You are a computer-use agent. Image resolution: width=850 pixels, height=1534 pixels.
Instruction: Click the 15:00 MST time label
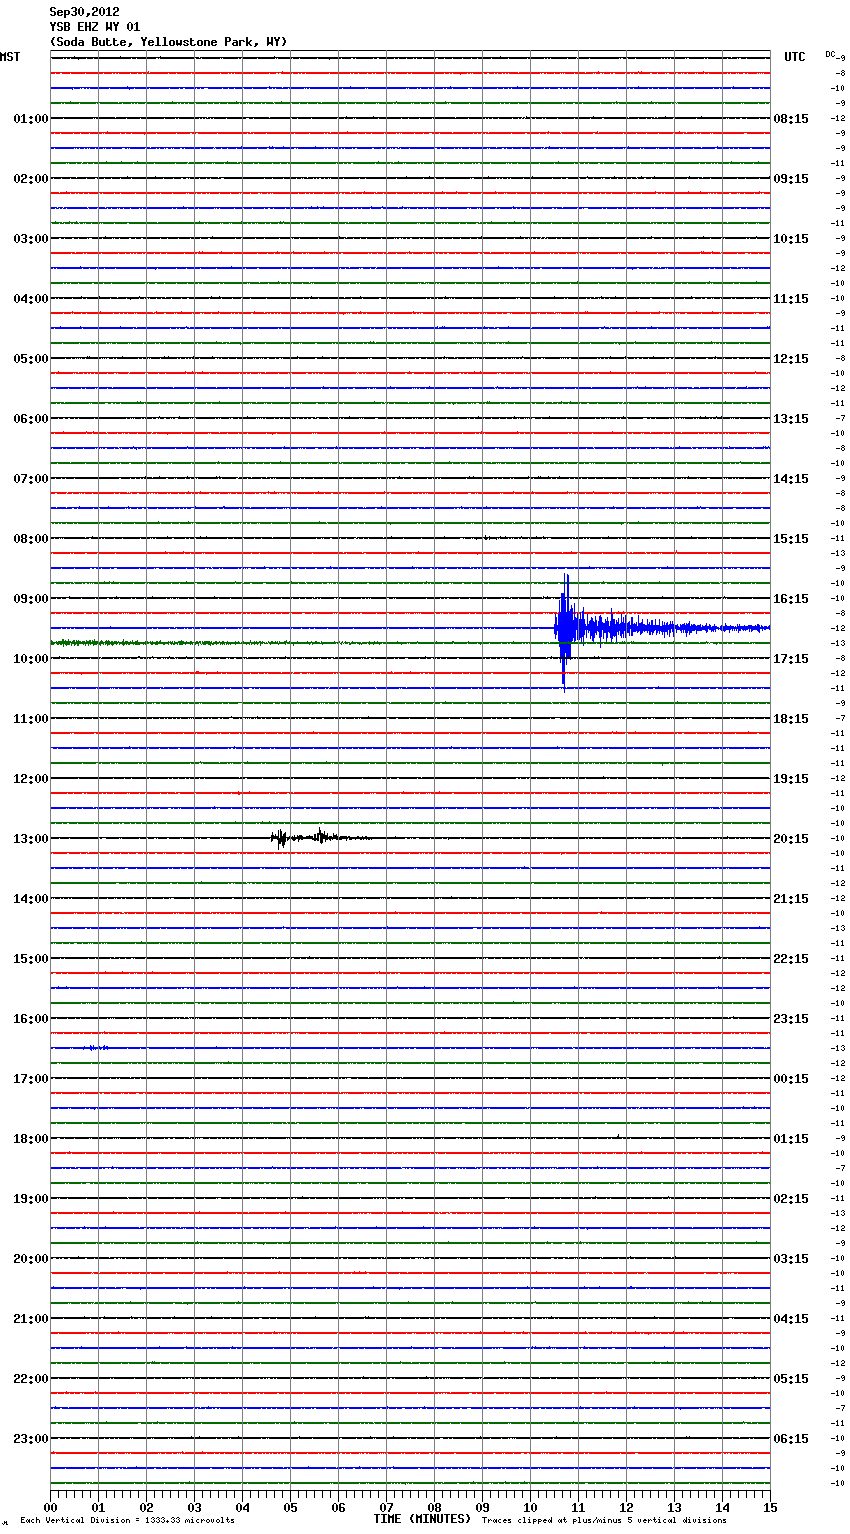[x=30, y=959]
